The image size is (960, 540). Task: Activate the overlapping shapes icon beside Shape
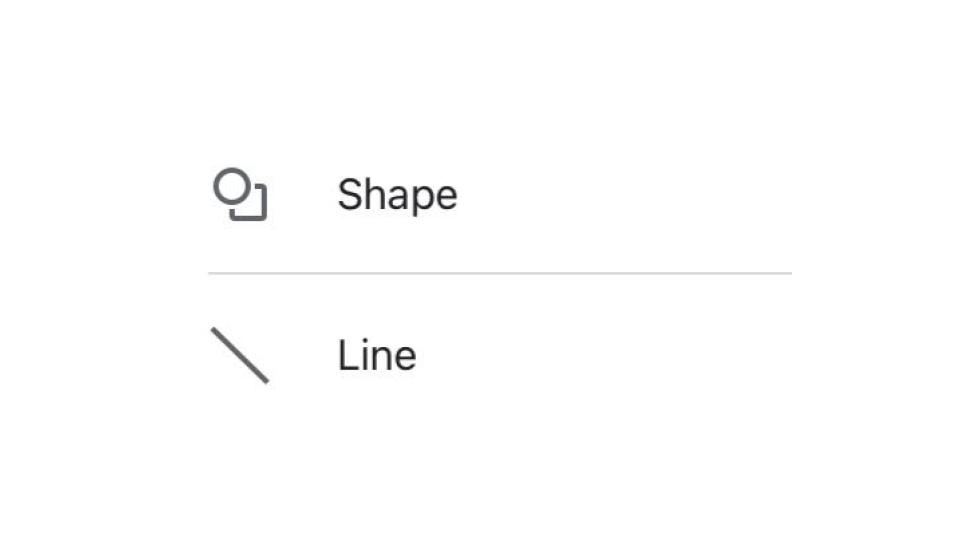coord(240,194)
